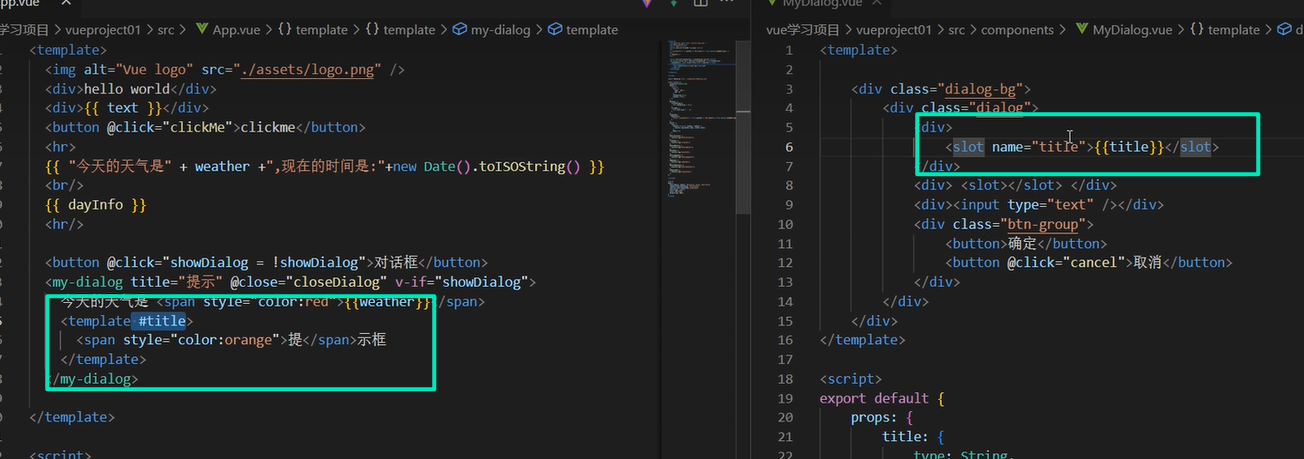Viewport: 1304px width, 459px height.
Task: Click the '<hr/>' tag in App.vue
Action: pyautogui.click(x=64, y=224)
